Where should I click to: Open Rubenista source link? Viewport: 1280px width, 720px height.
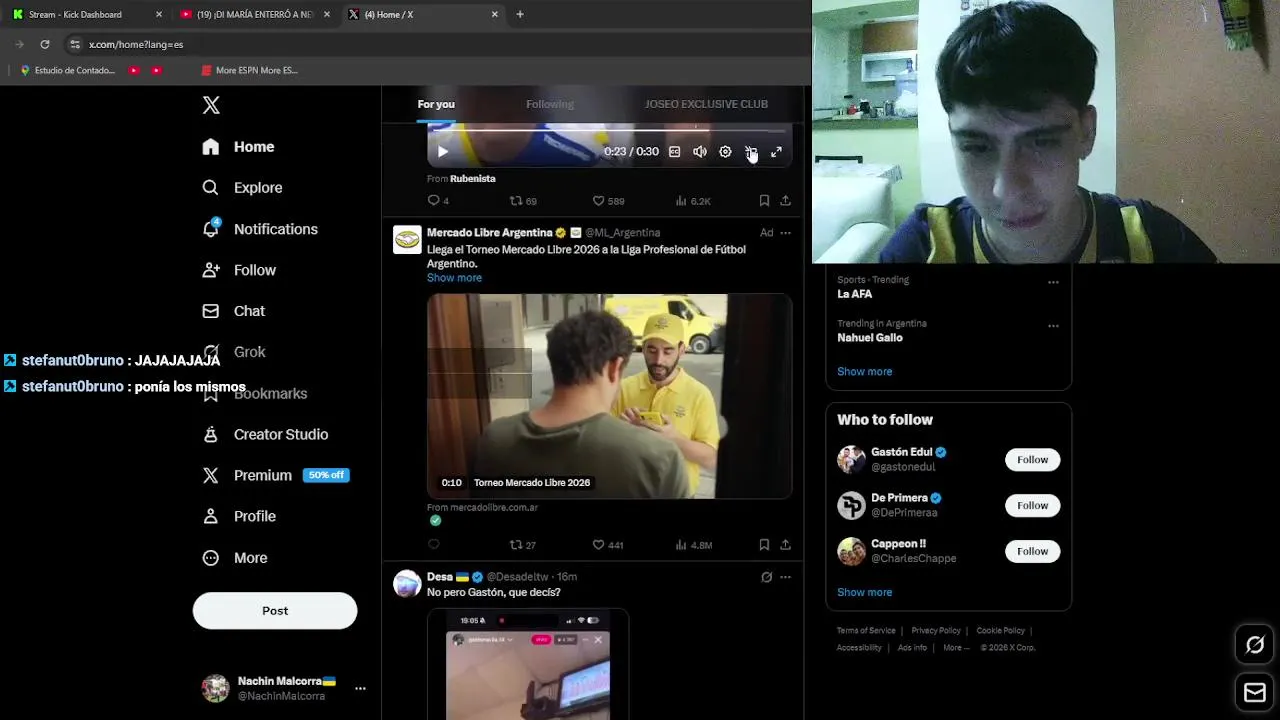click(472, 179)
